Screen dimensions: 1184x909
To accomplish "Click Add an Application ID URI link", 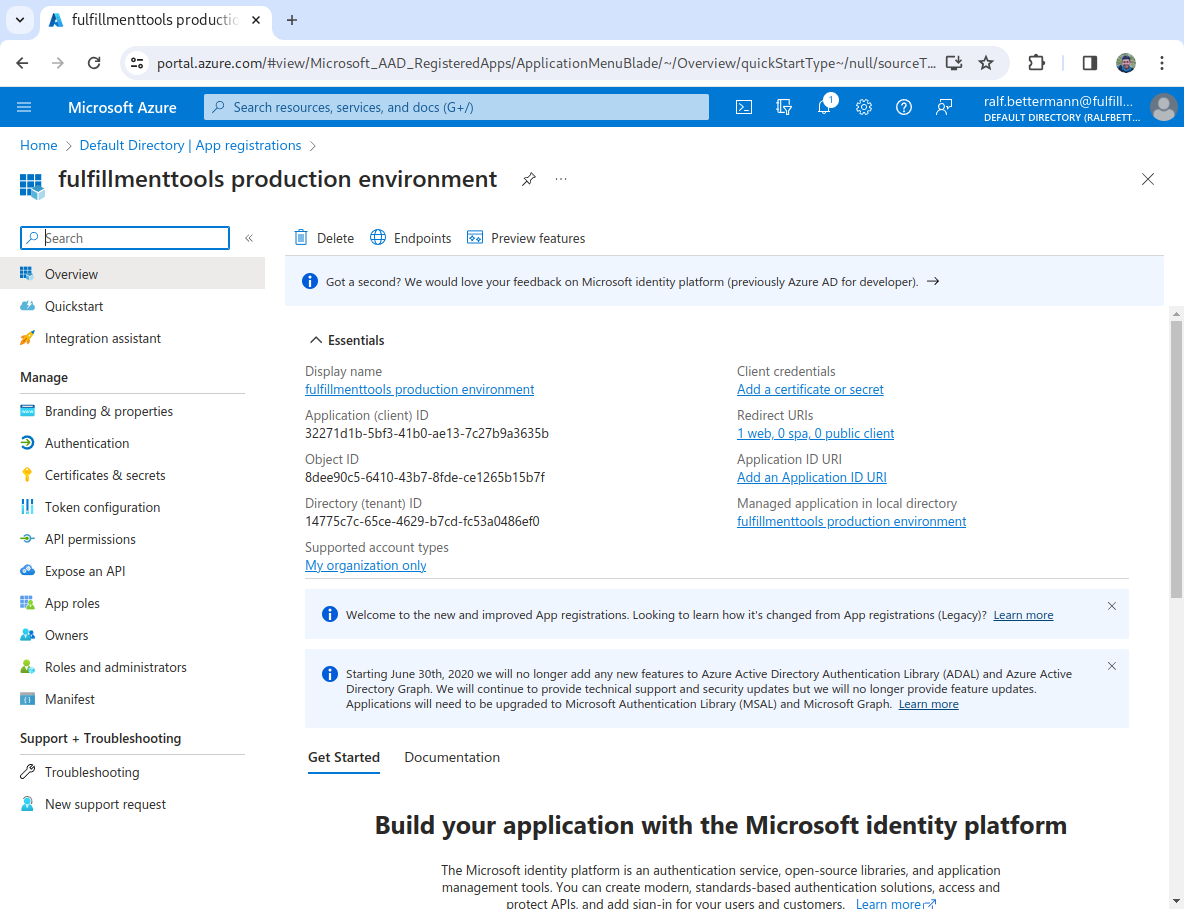I will pyautogui.click(x=811, y=477).
